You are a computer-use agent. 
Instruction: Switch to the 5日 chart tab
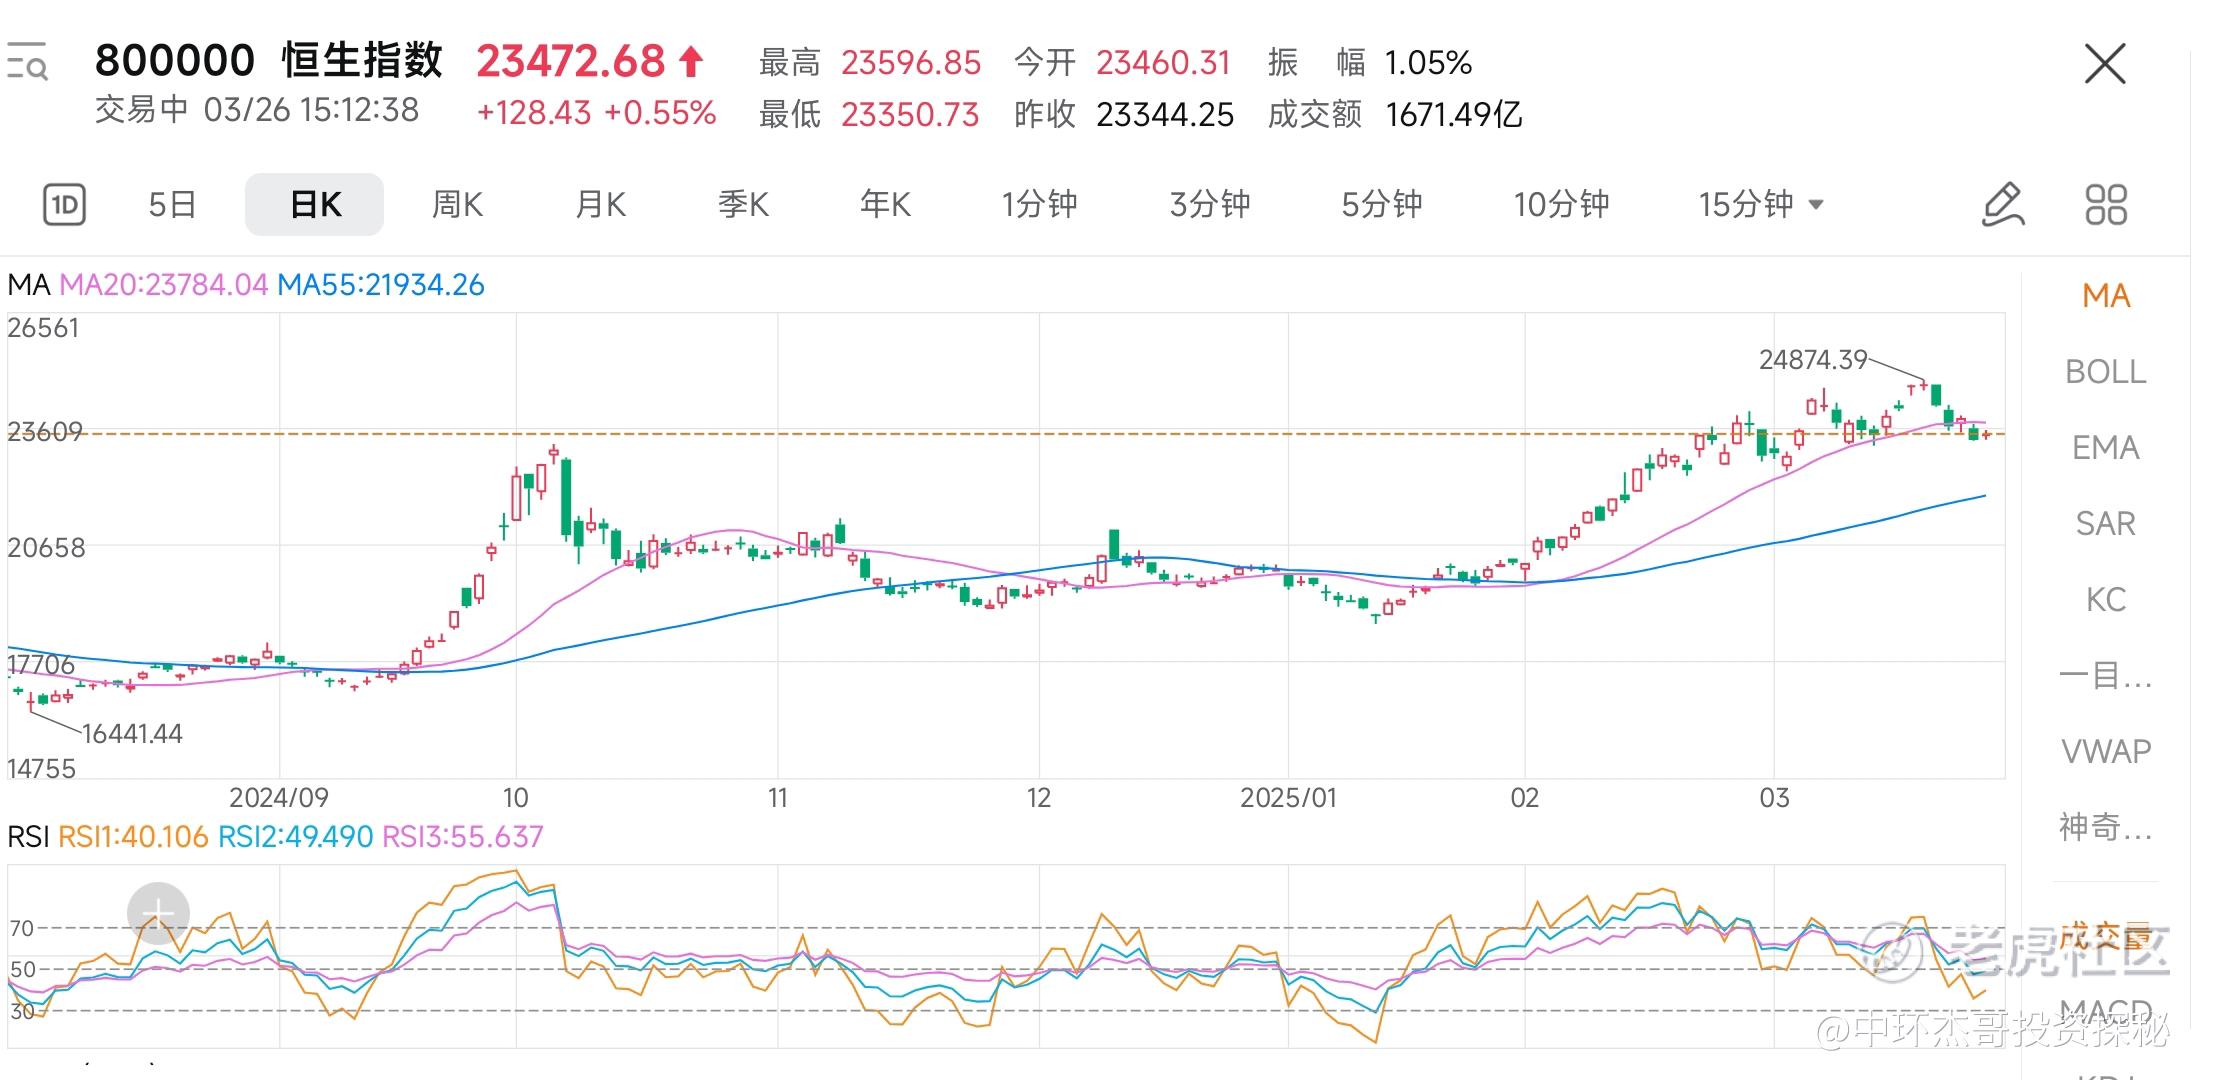pyautogui.click(x=172, y=205)
